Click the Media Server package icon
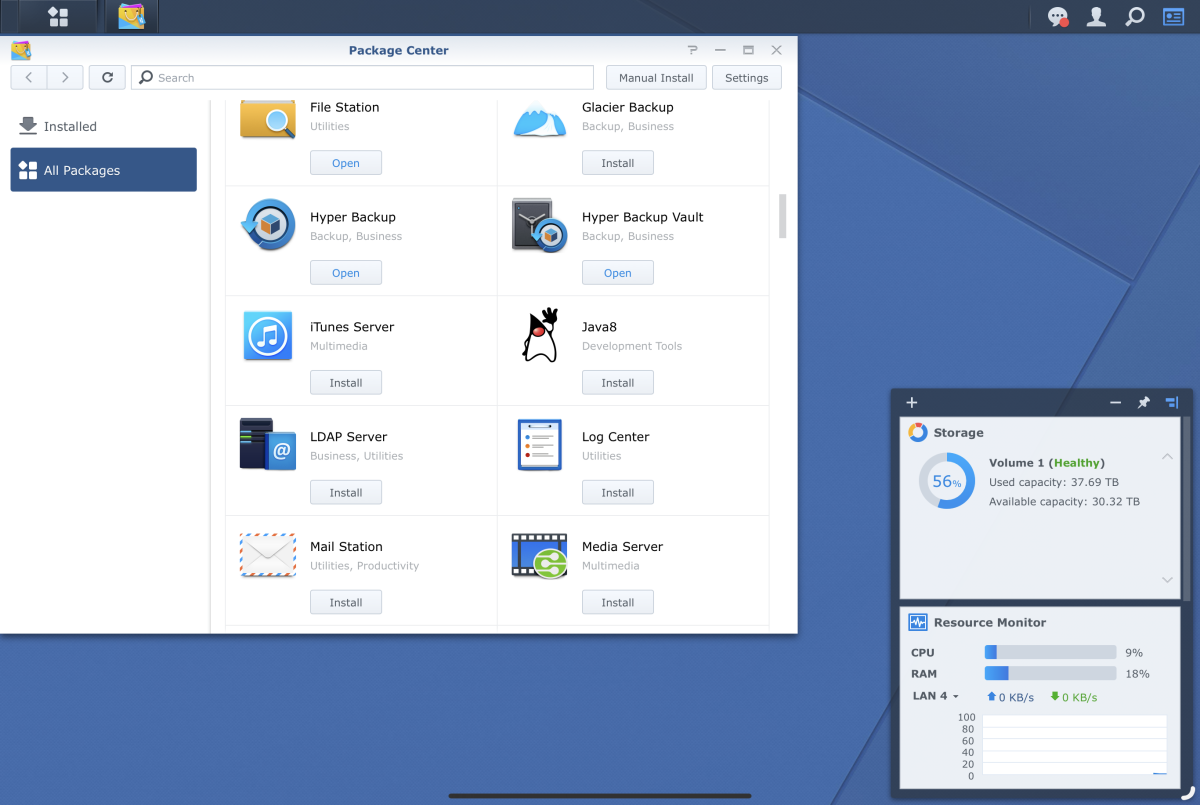Image resolution: width=1200 pixels, height=805 pixels. coord(540,555)
